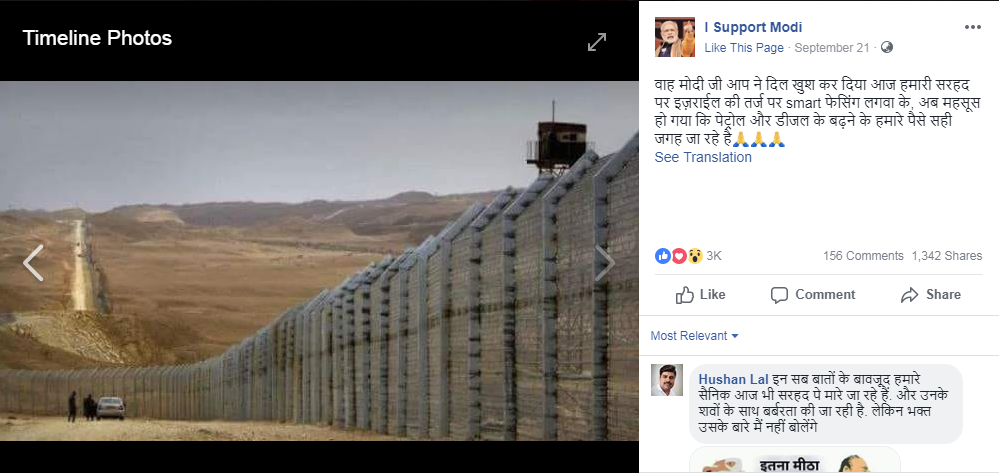Go to next photo with right chevron
This screenshot has width=999, height=473.
(x=605, y=263)
